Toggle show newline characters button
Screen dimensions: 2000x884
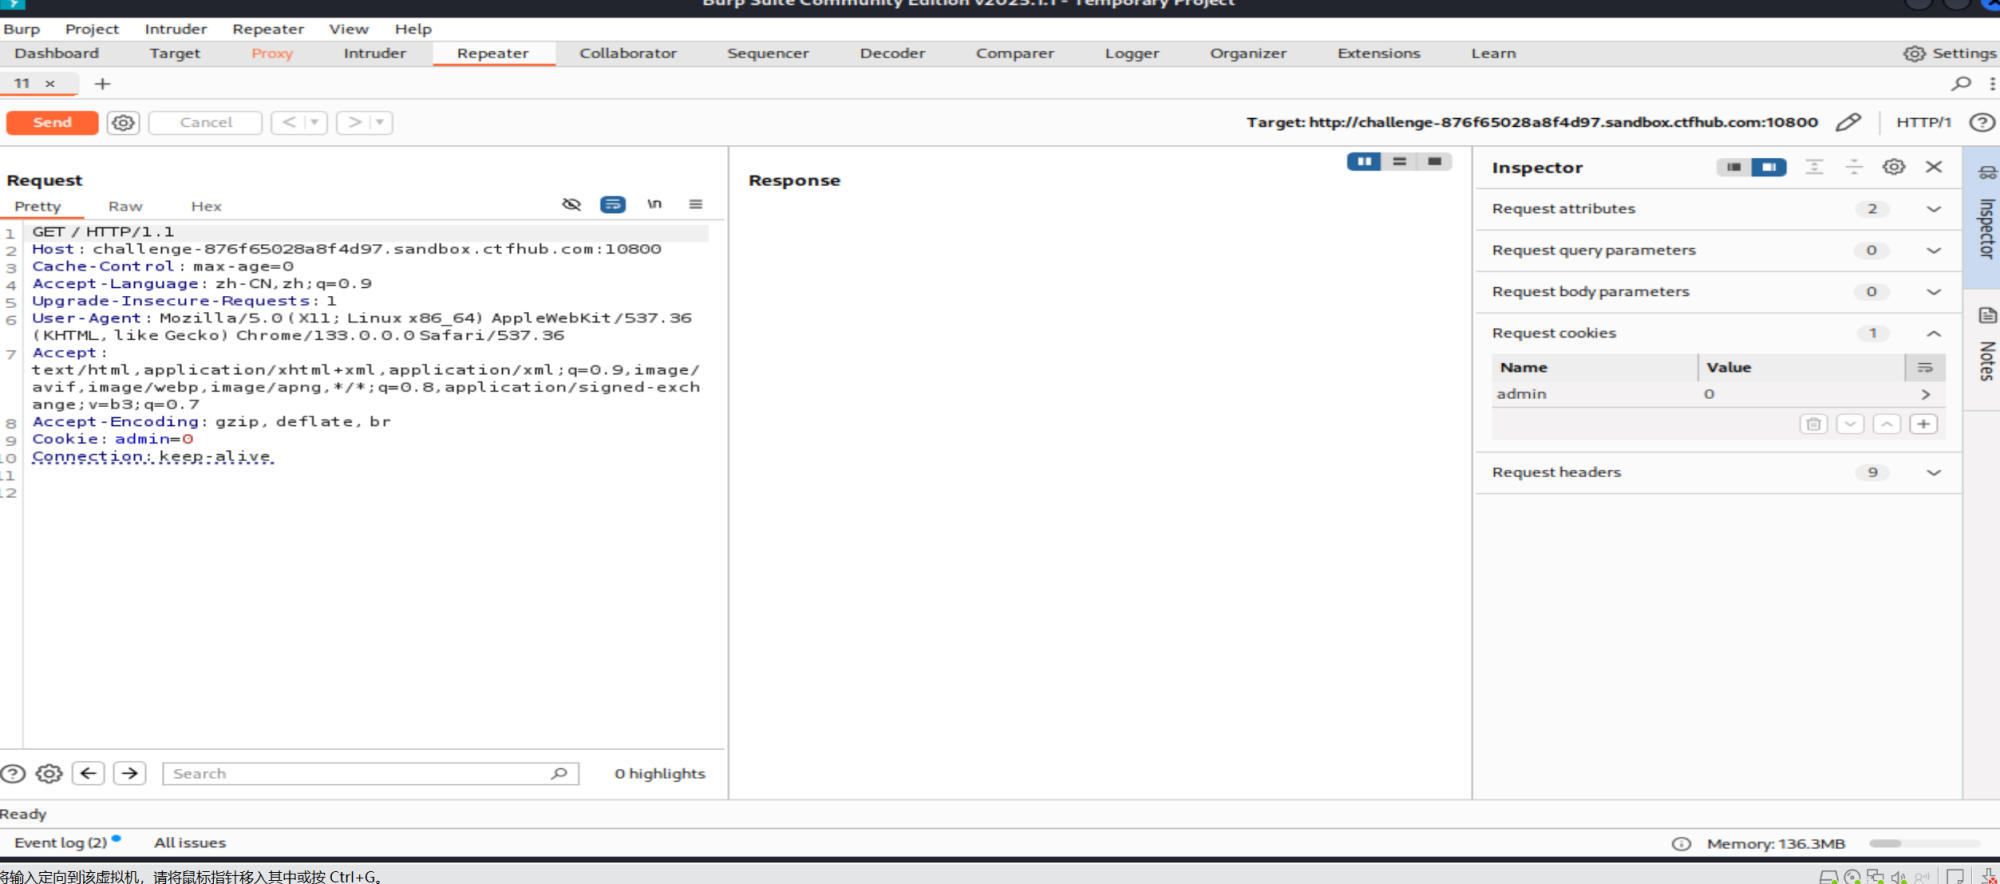pyautogui.click(x=654, y=204)
